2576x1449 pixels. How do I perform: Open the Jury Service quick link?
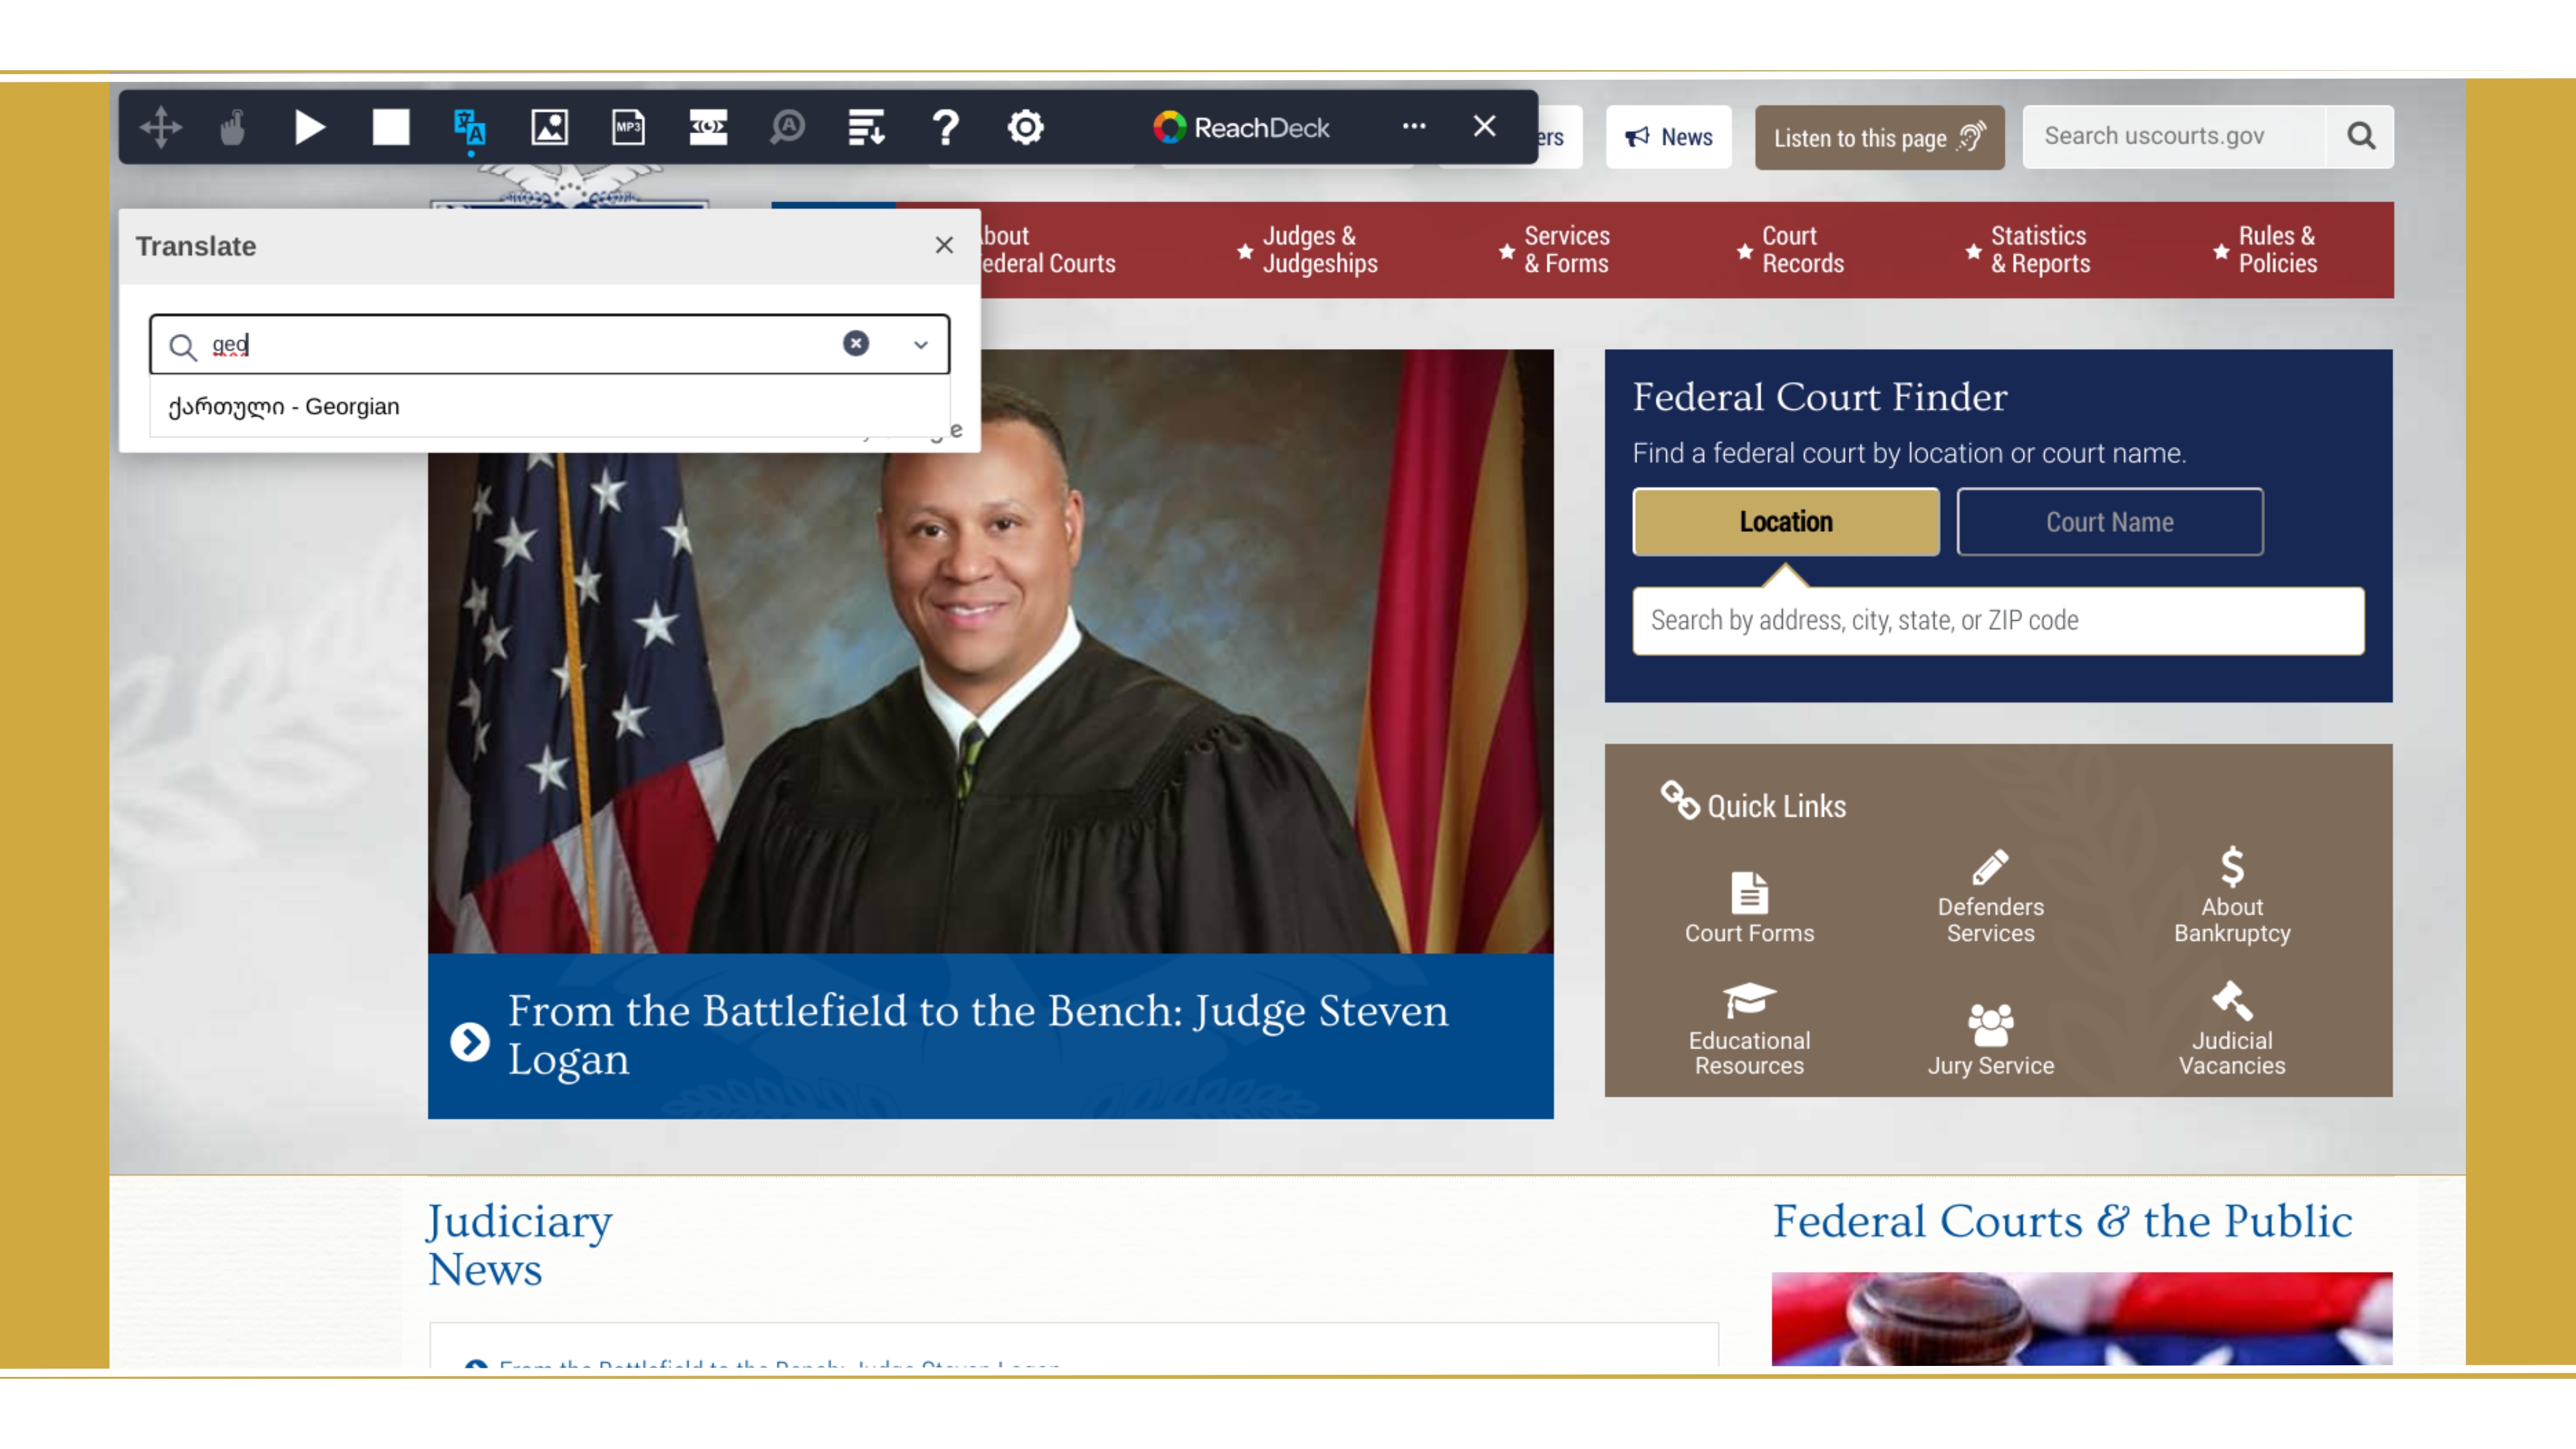coord(1990,1039)
